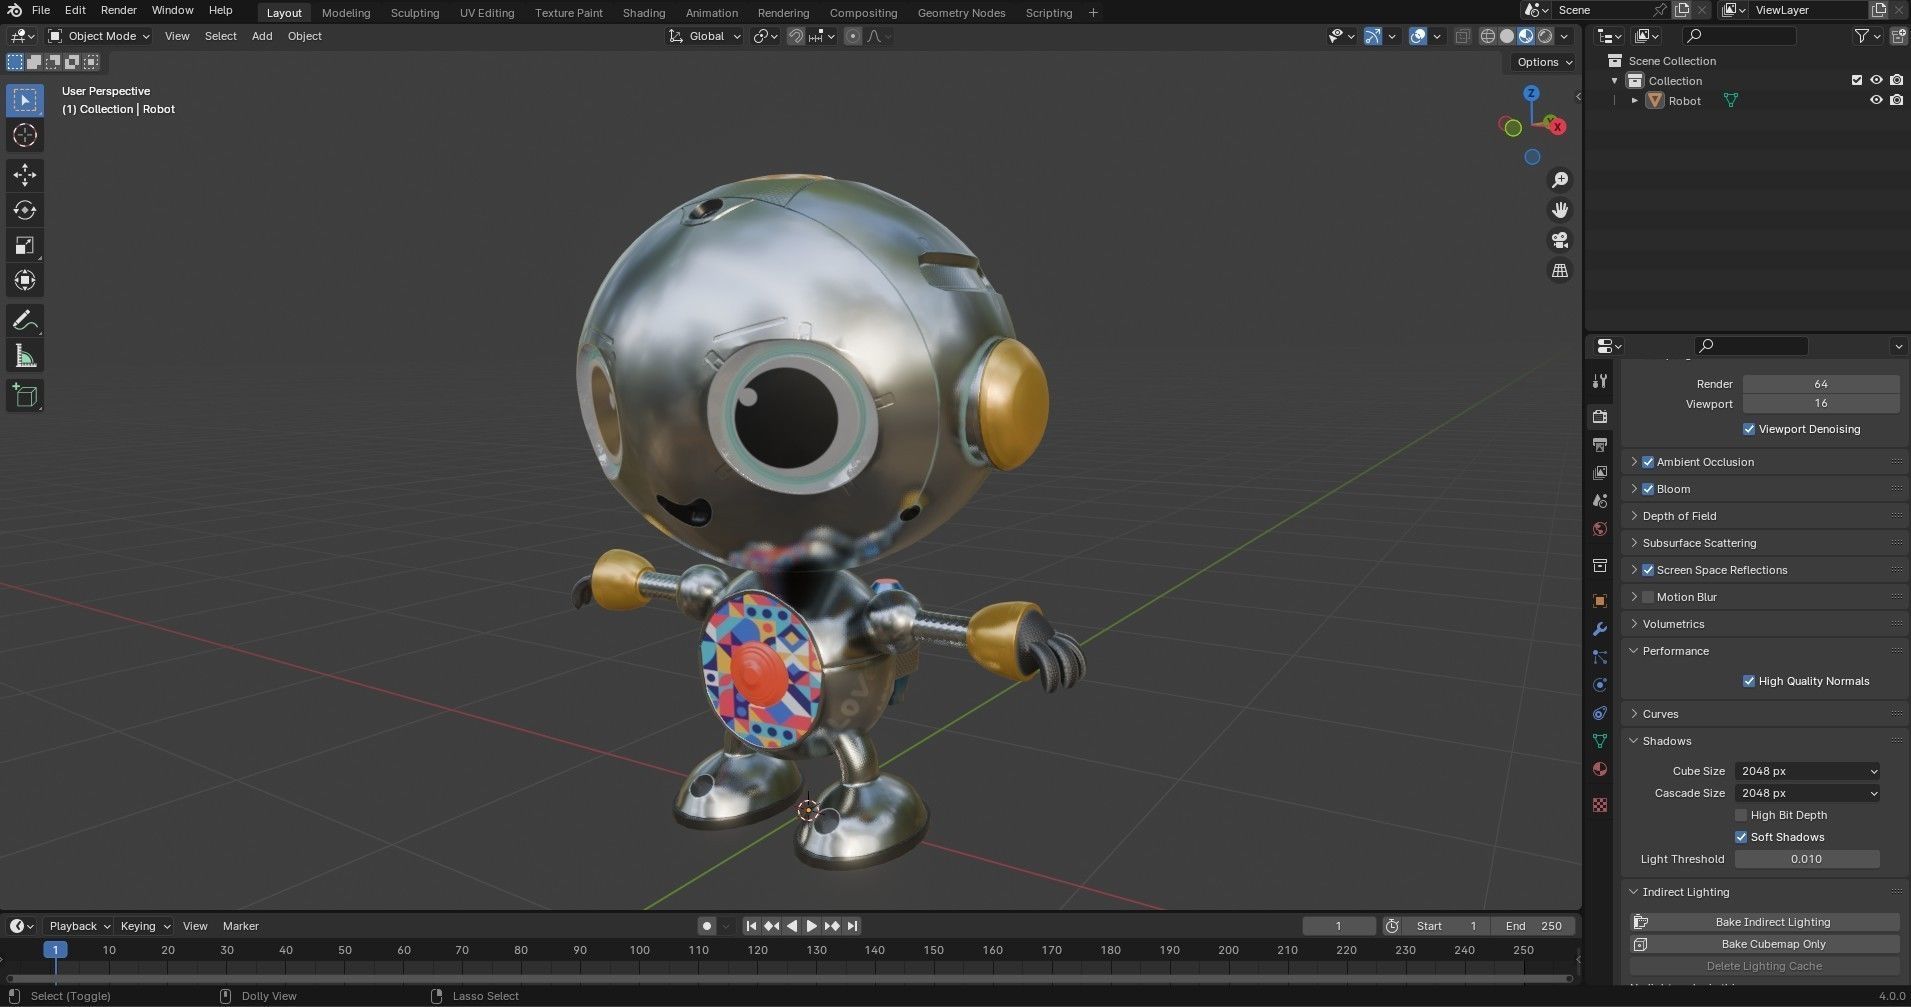Open the Texture properties tab
Viewport: 1911px width, 1007px height.
[1600, 805]
